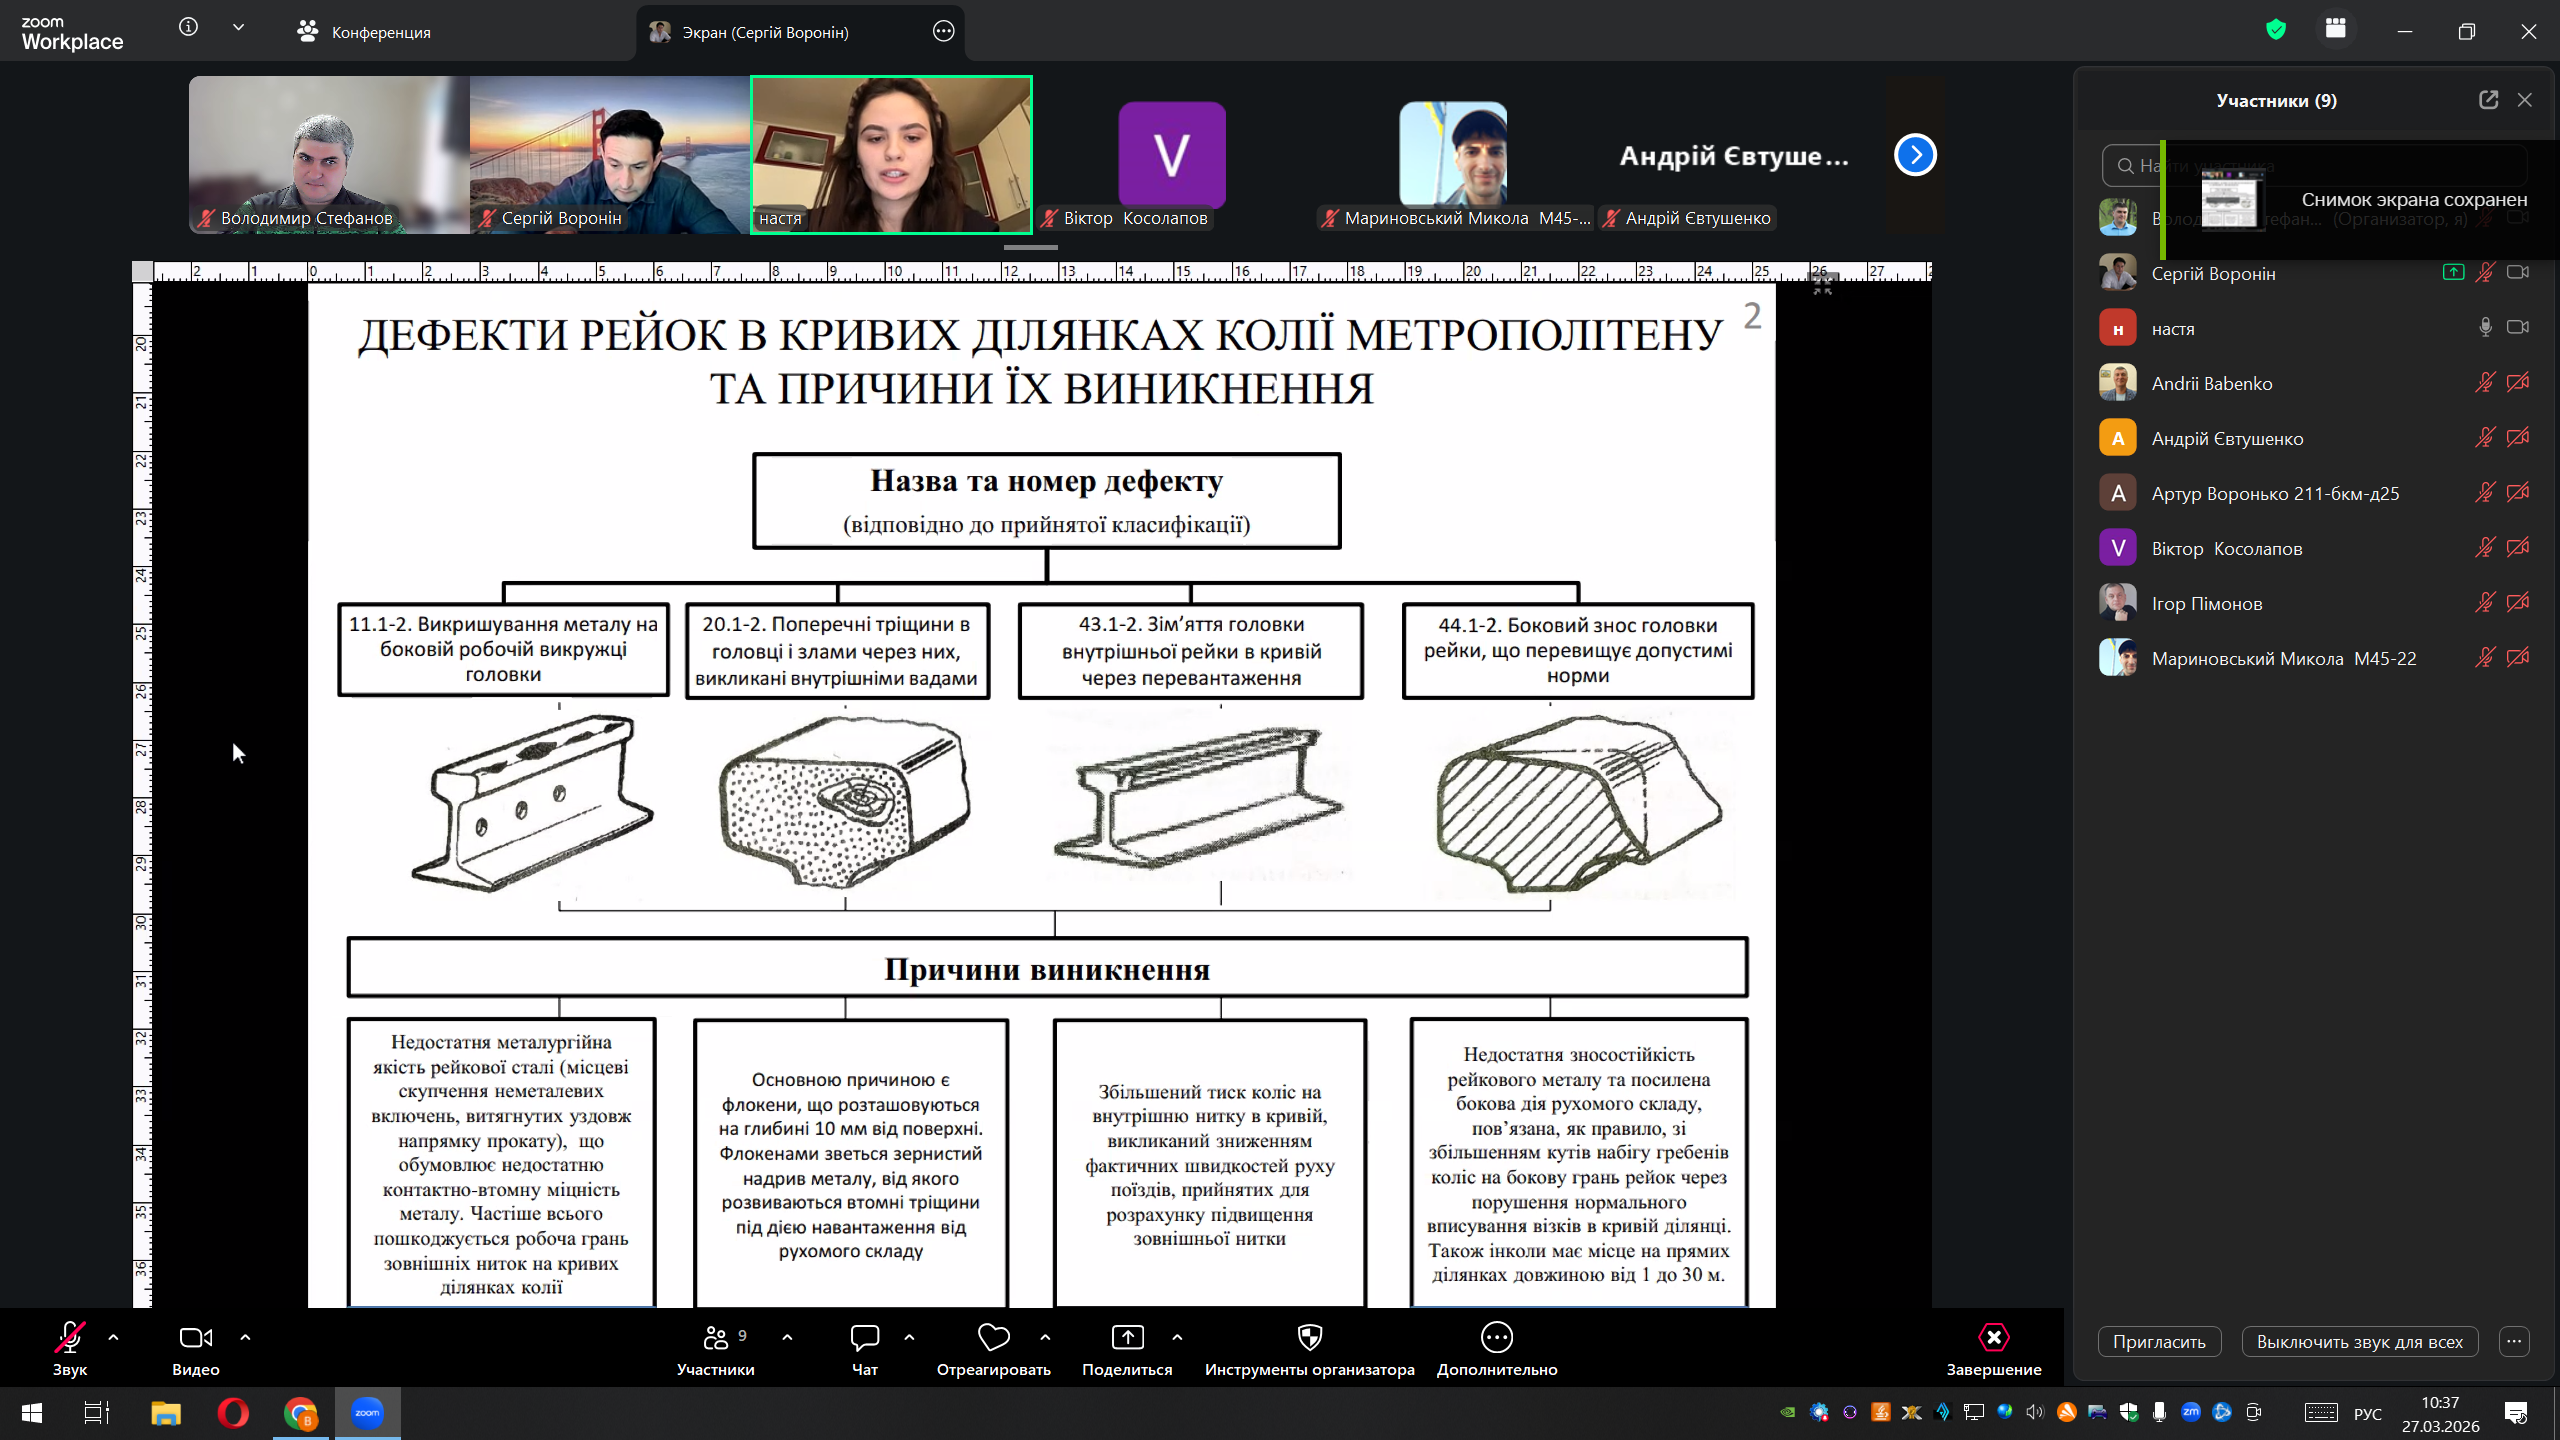The image size is (2560, 1440).
Task: Click Выключить звук для всех button
Action: coord(2359,1342)
